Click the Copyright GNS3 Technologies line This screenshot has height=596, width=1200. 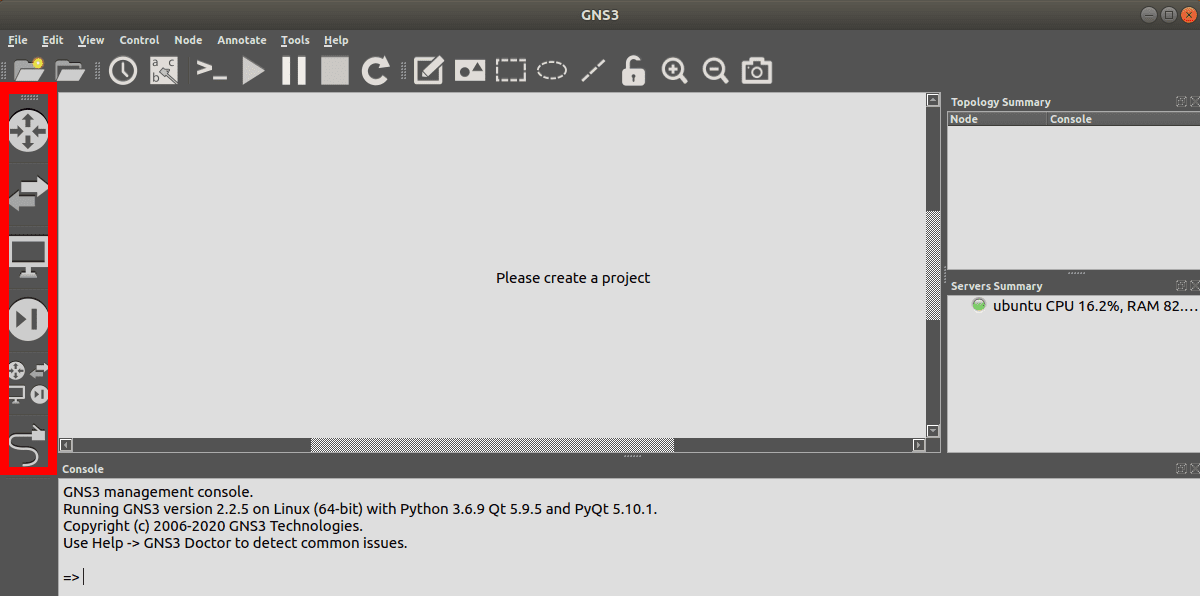213,526
